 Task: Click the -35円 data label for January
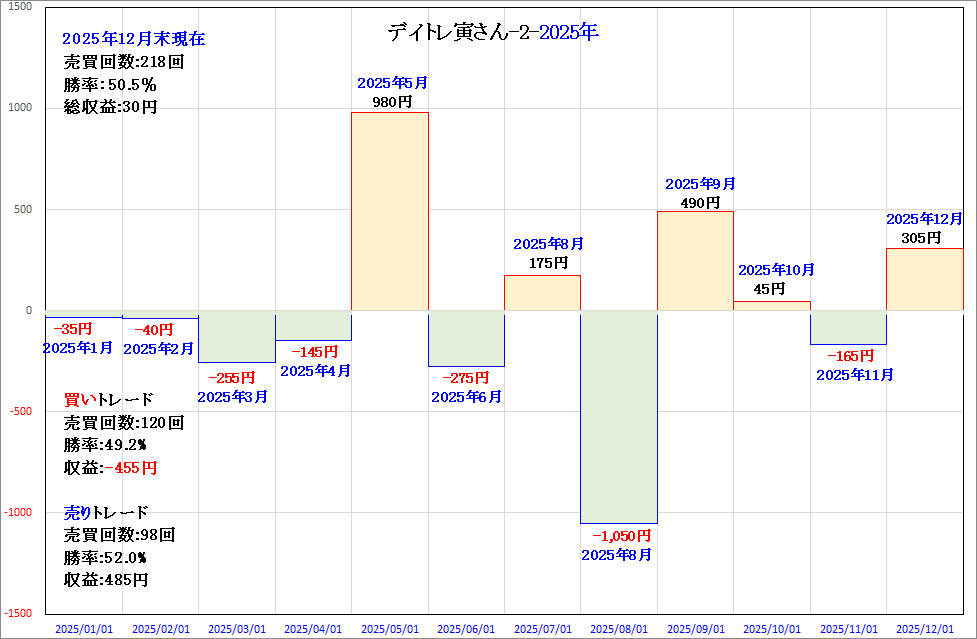click(72, 329)
